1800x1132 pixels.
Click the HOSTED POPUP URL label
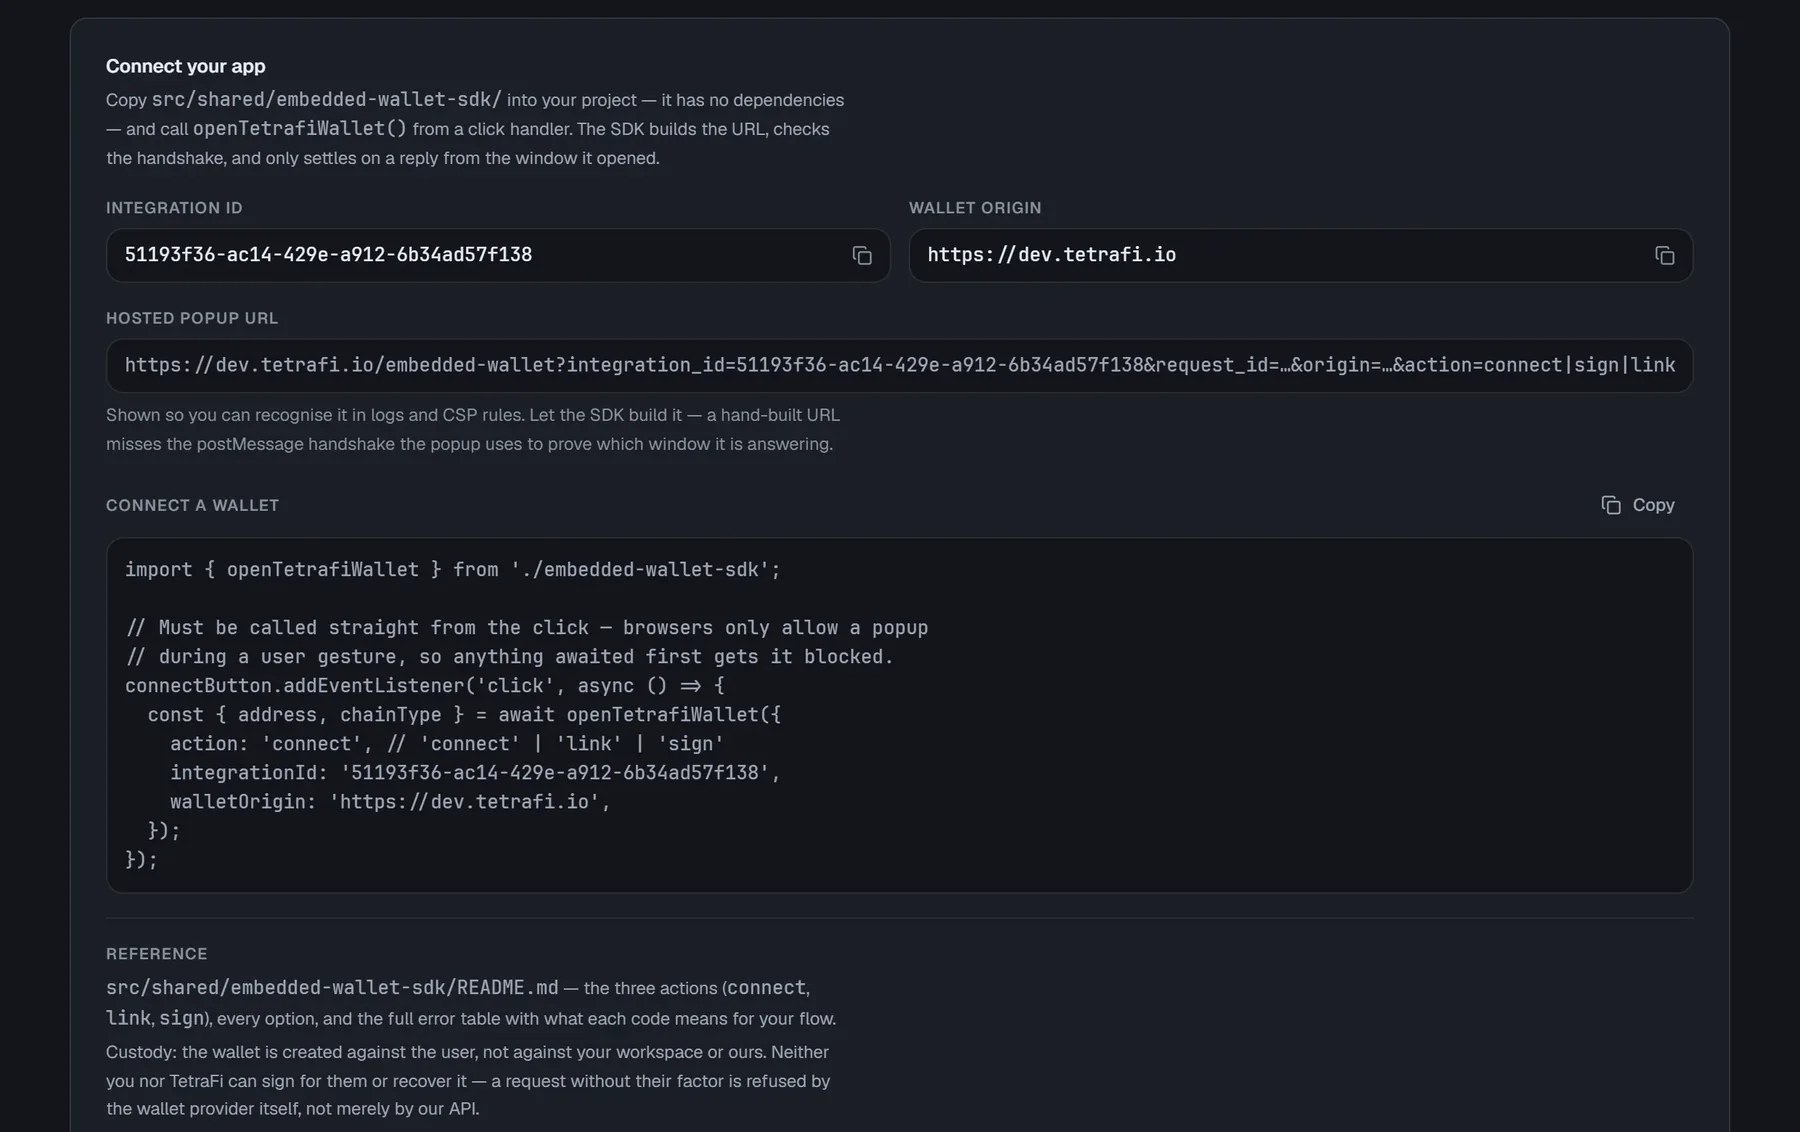point(192,318)
